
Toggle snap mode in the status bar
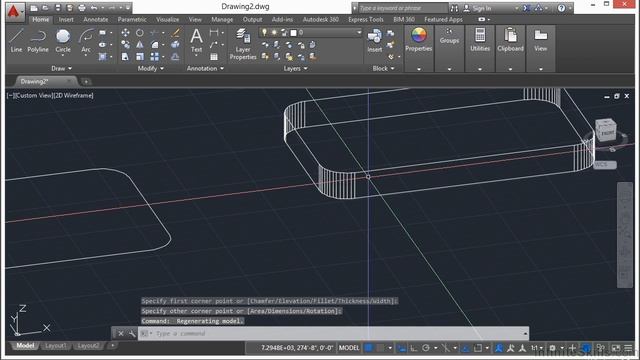click(380, 348)
